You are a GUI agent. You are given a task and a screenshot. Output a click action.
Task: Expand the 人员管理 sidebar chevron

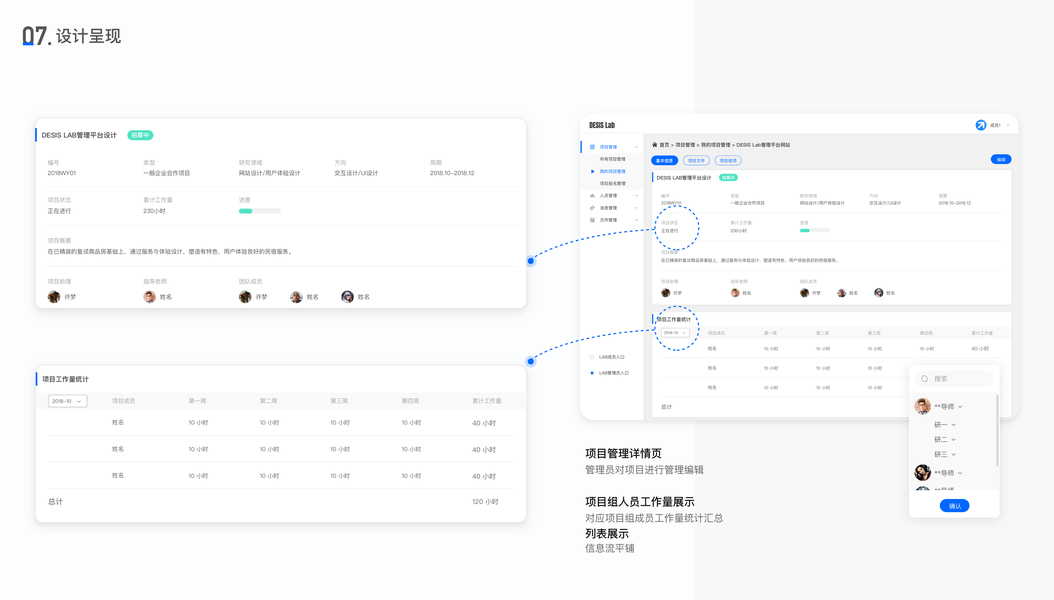tap(637, 196)
